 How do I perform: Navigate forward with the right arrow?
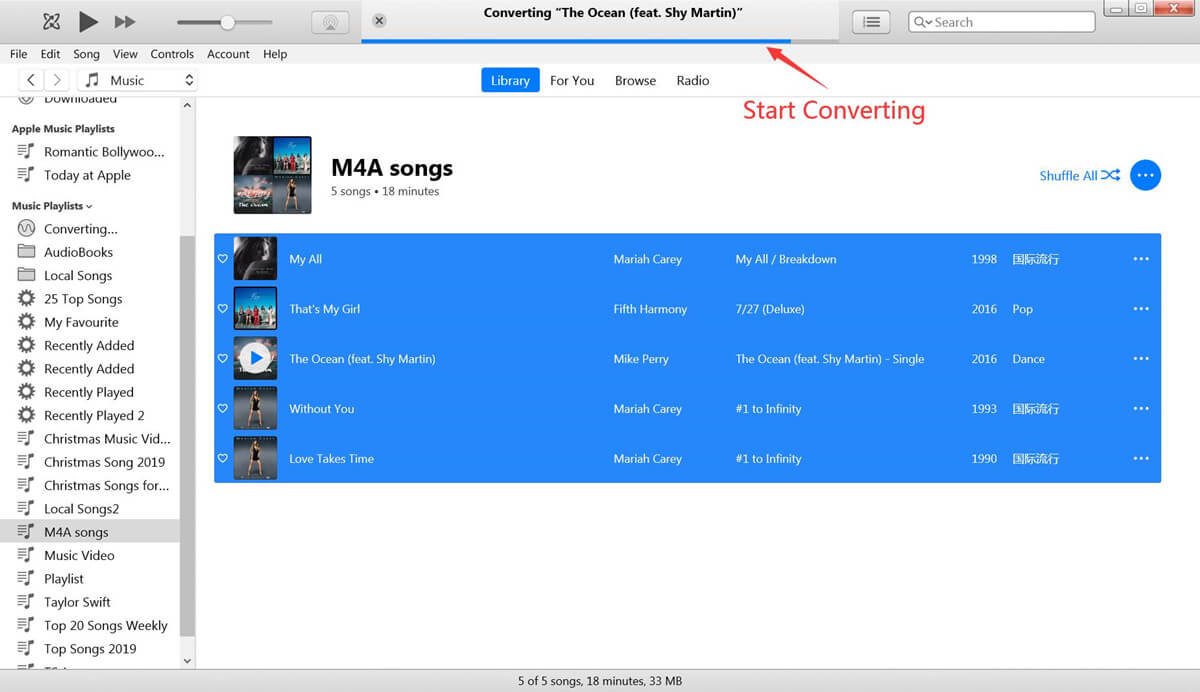click(x=57, y=80)
